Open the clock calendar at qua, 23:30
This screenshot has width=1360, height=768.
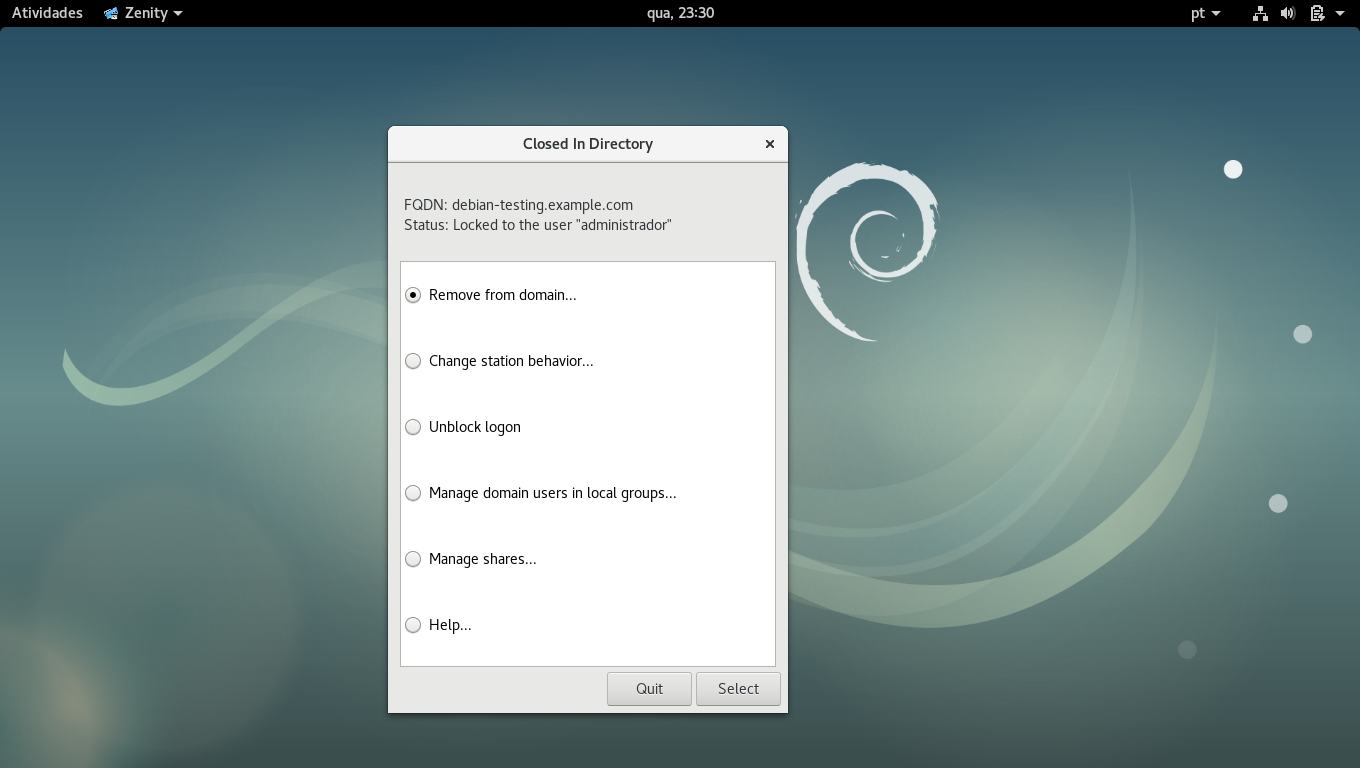point(680,13)
